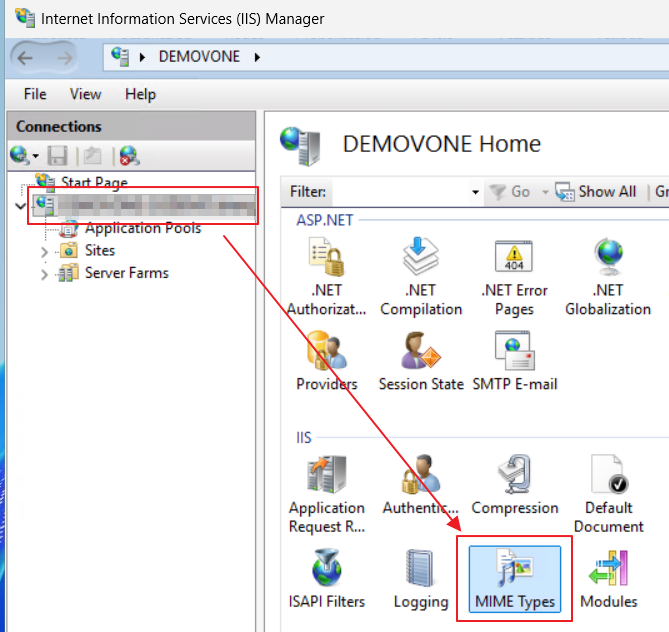Collapse the blurred server node
The width and height of the screenshot is (669, 632).
[x=20, y=207]
